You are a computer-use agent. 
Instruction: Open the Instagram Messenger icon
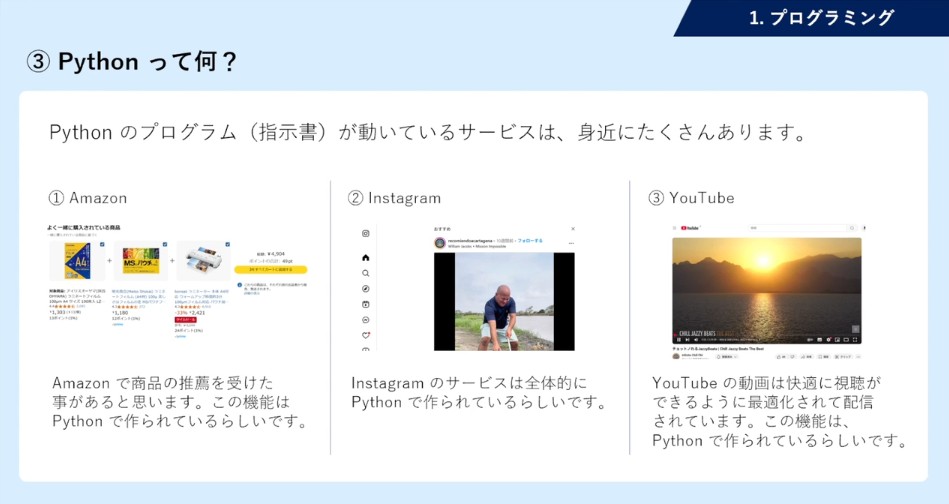click(366, 319)
